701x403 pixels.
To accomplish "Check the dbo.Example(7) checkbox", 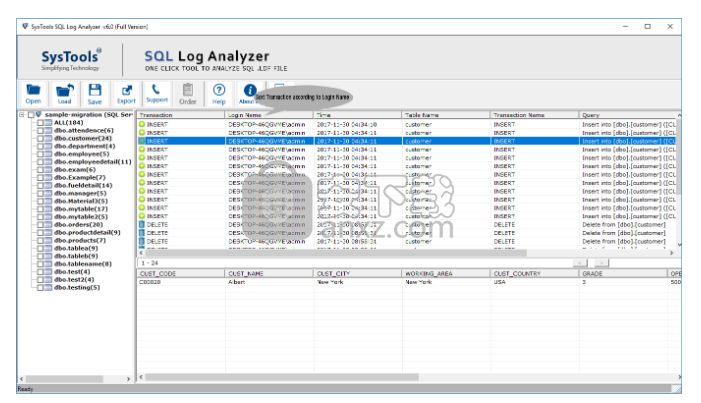I will [40, 178].
